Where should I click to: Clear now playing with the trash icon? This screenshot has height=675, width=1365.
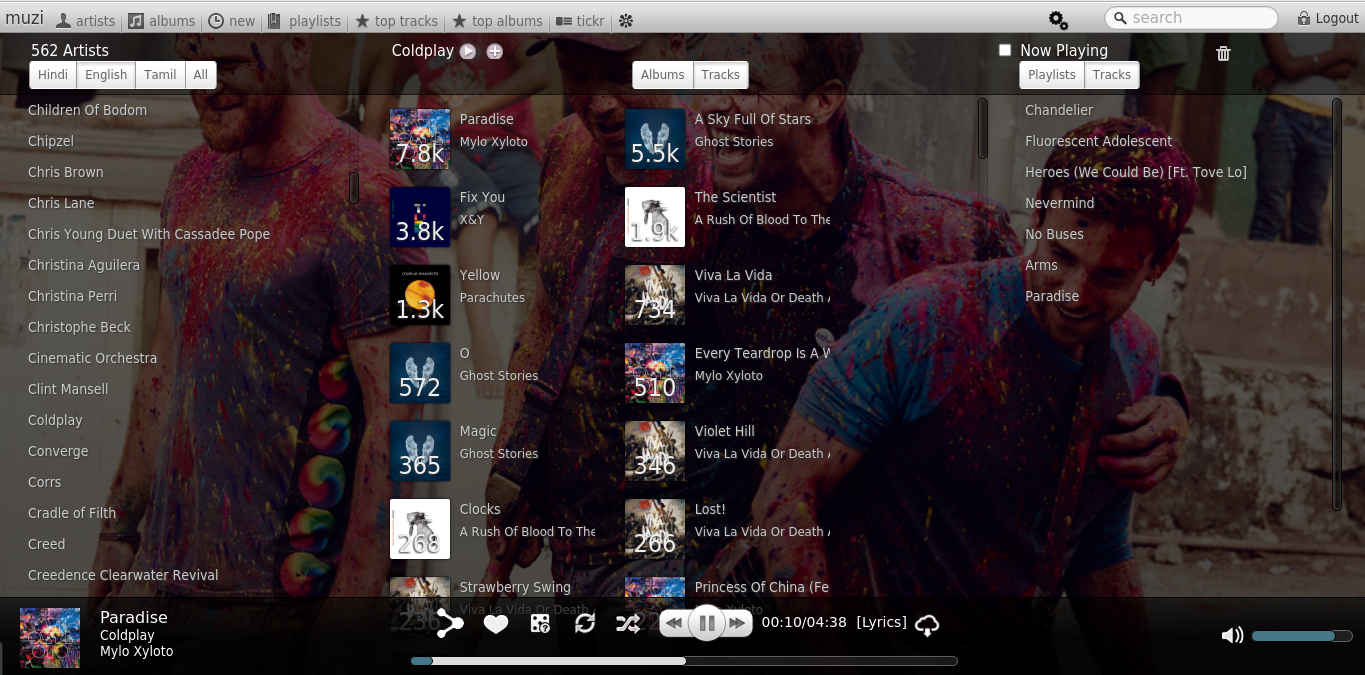click(1223, 54)
